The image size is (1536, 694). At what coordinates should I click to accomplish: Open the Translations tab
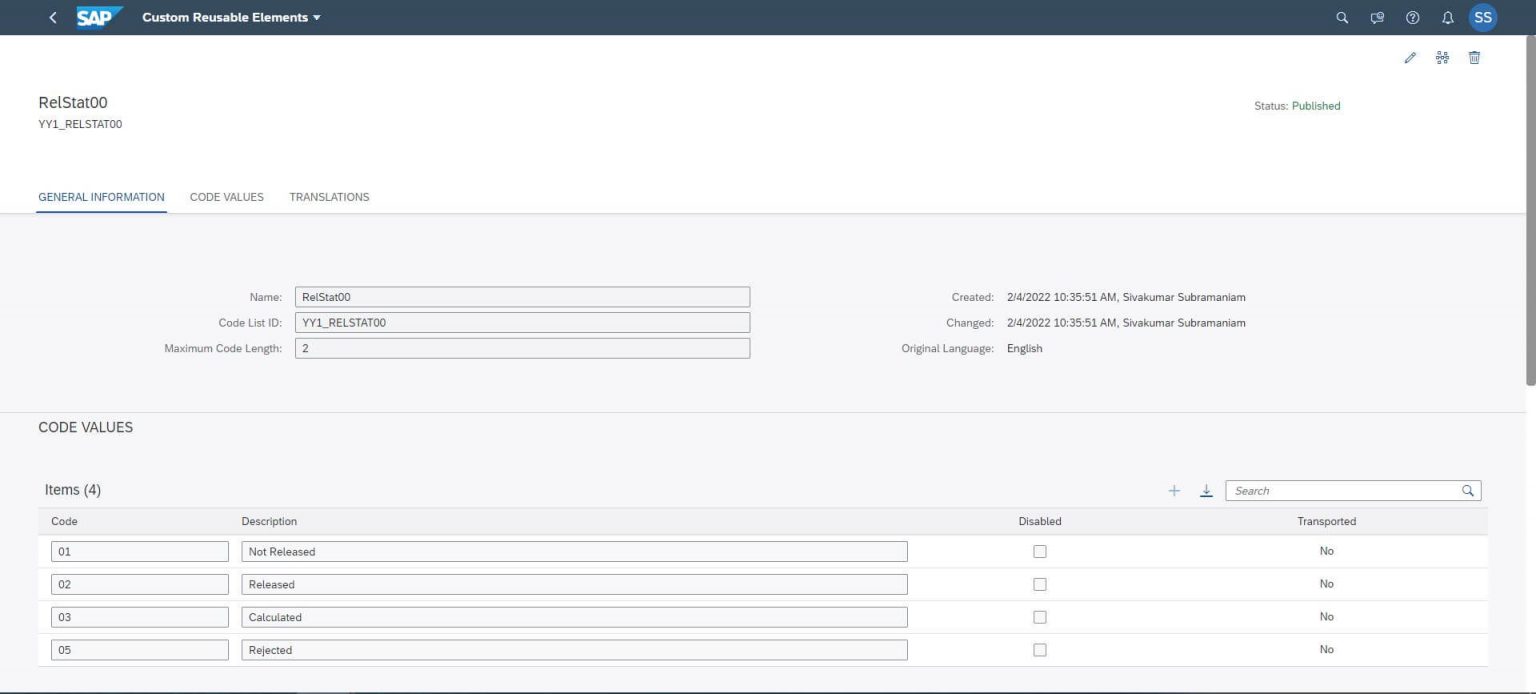329,197
